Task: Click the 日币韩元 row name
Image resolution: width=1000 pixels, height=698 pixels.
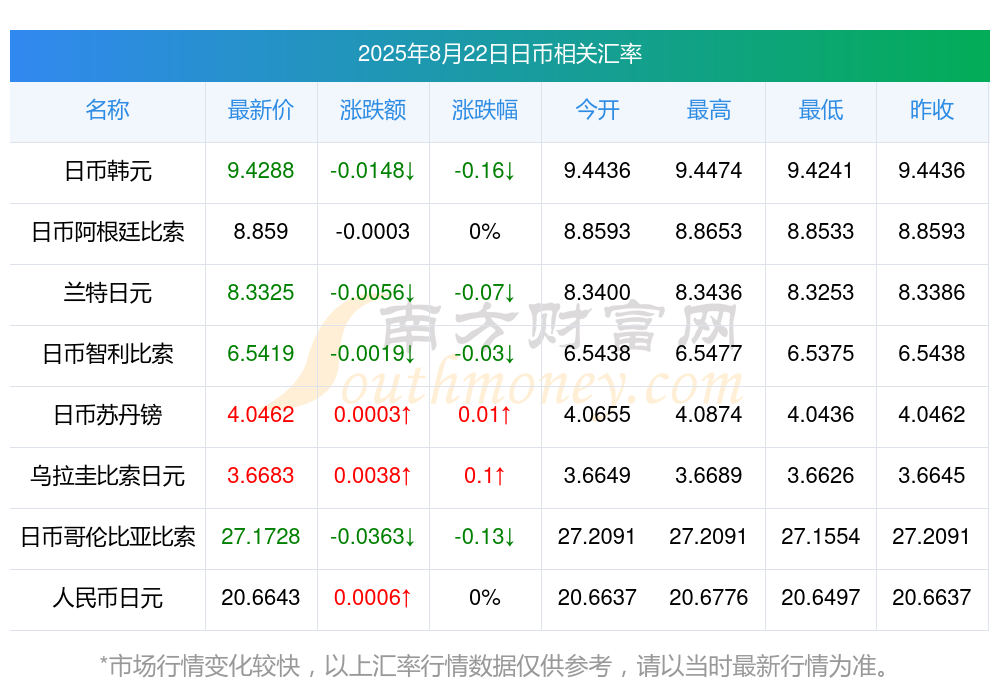Action: [x=108, y=171]
